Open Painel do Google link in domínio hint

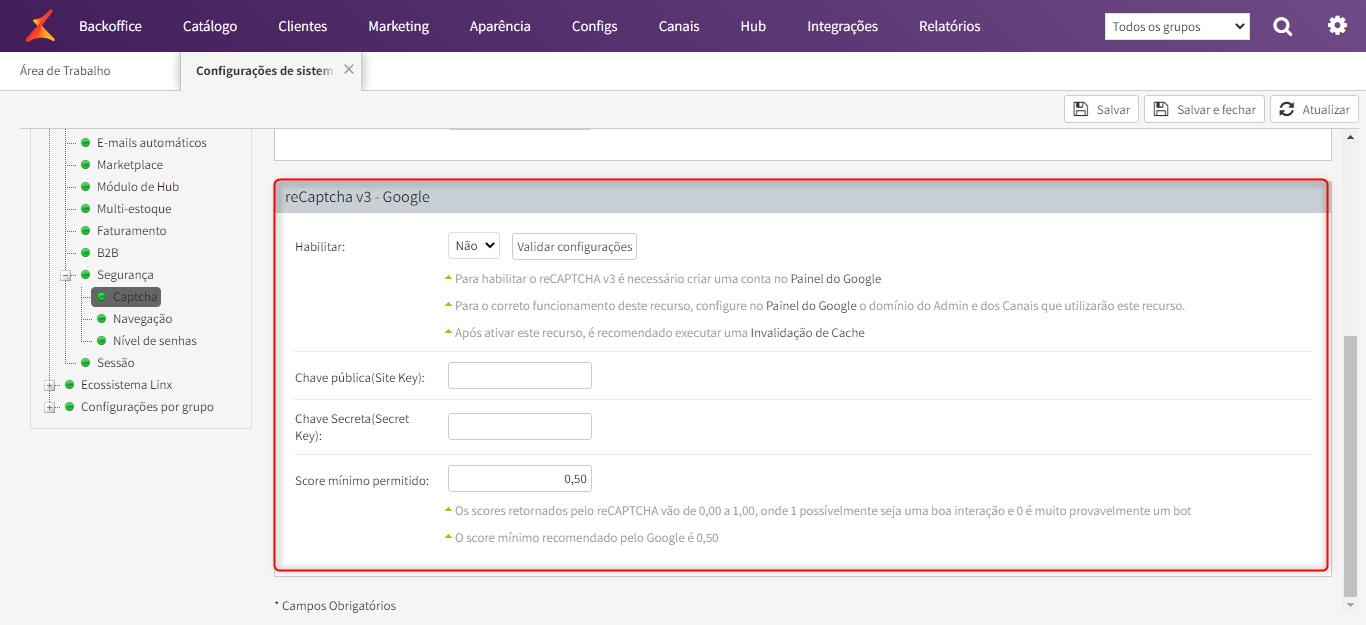[811, 306]
